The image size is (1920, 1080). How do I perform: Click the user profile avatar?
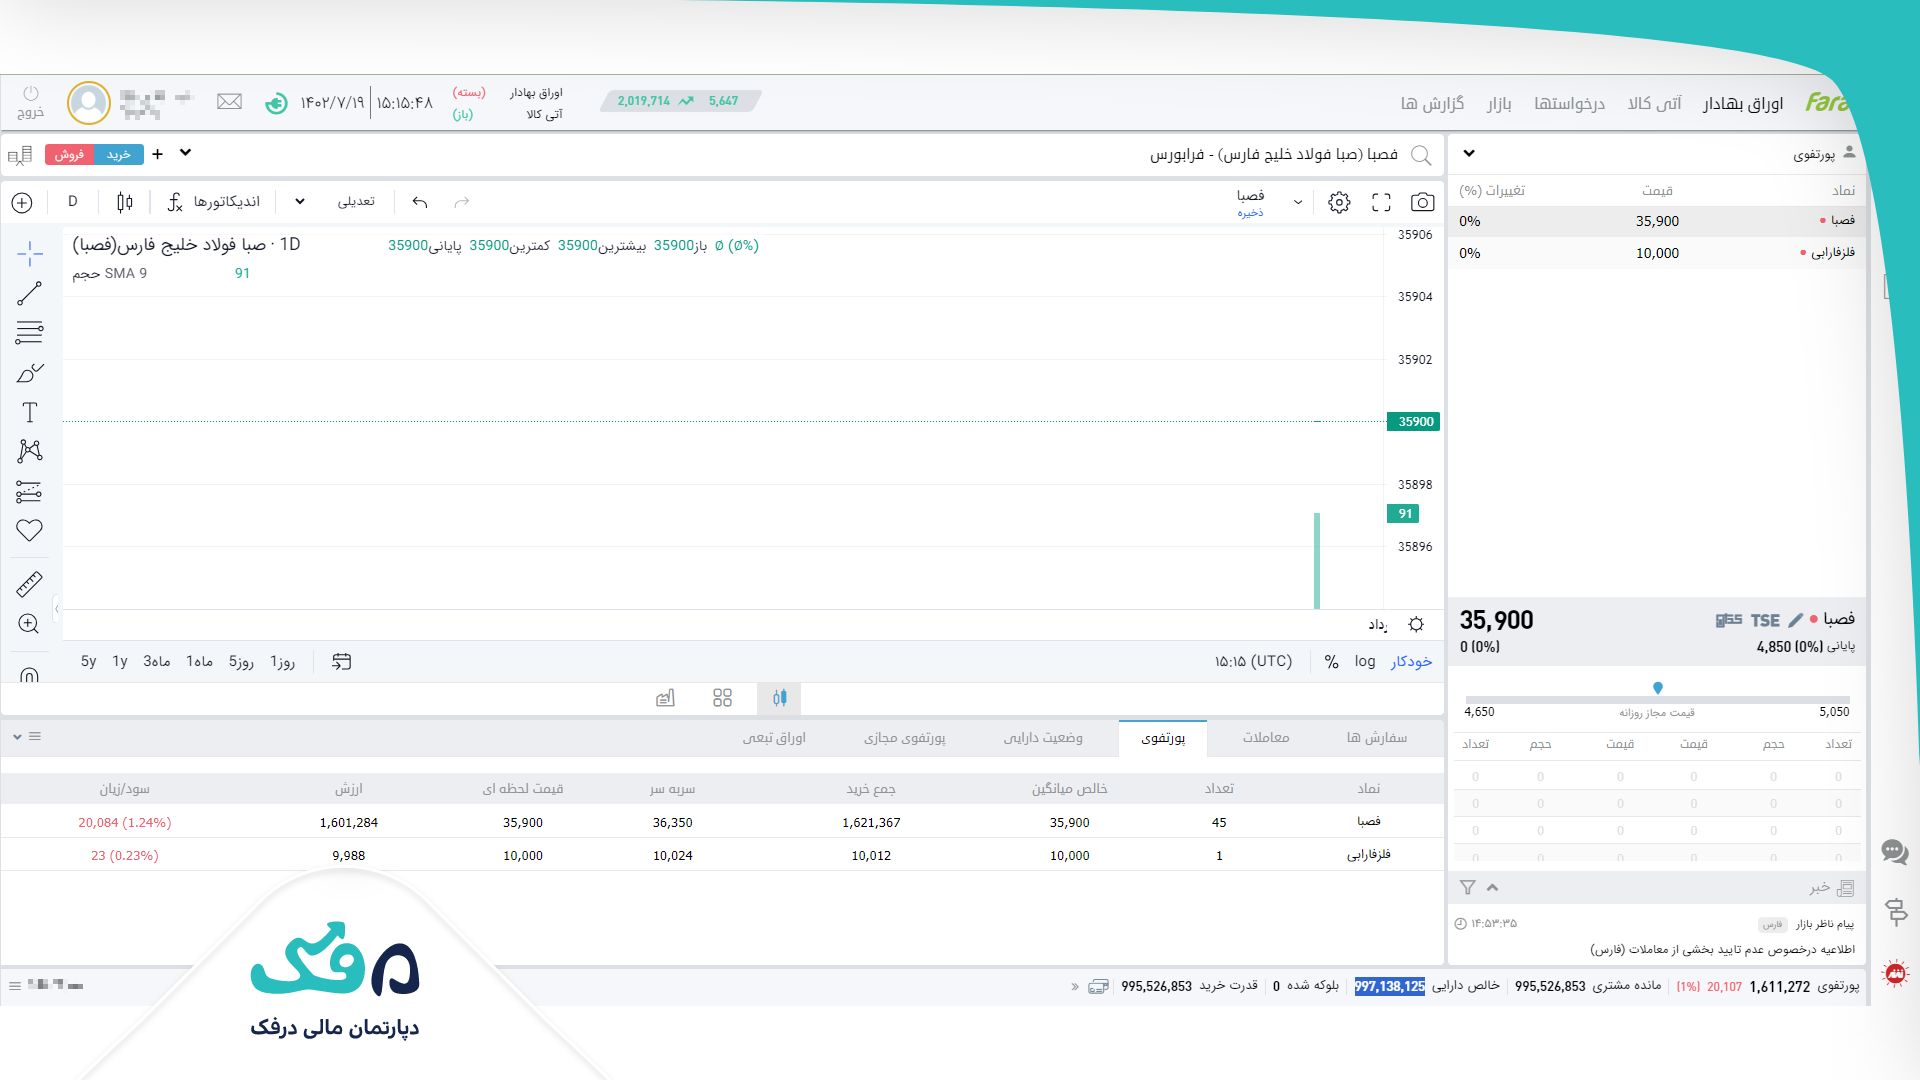point(89,103)
